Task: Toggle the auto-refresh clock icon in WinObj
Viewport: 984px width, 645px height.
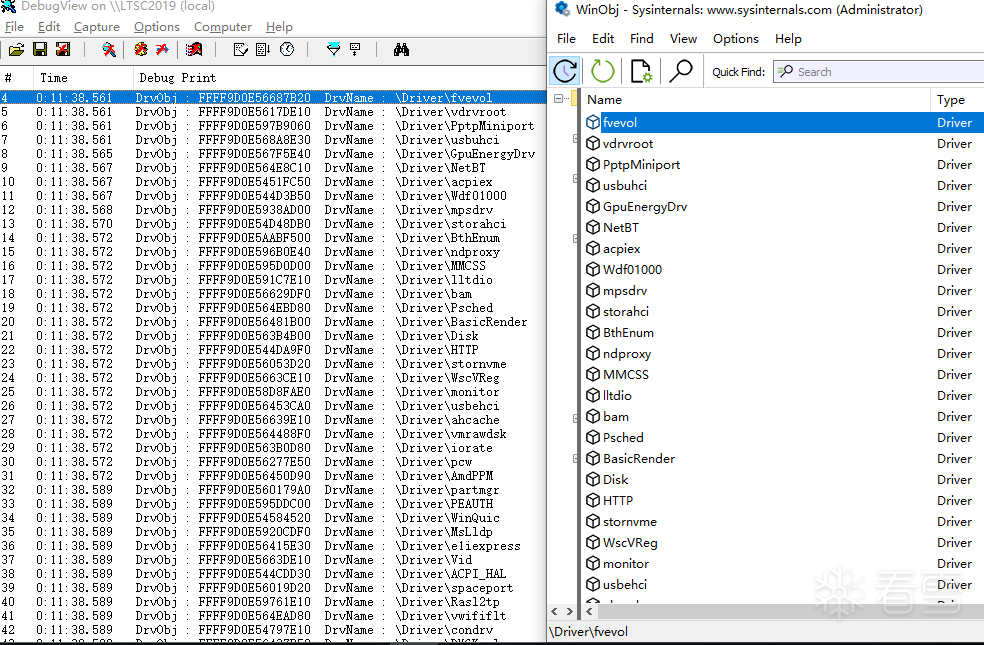Action: (565, 71)
